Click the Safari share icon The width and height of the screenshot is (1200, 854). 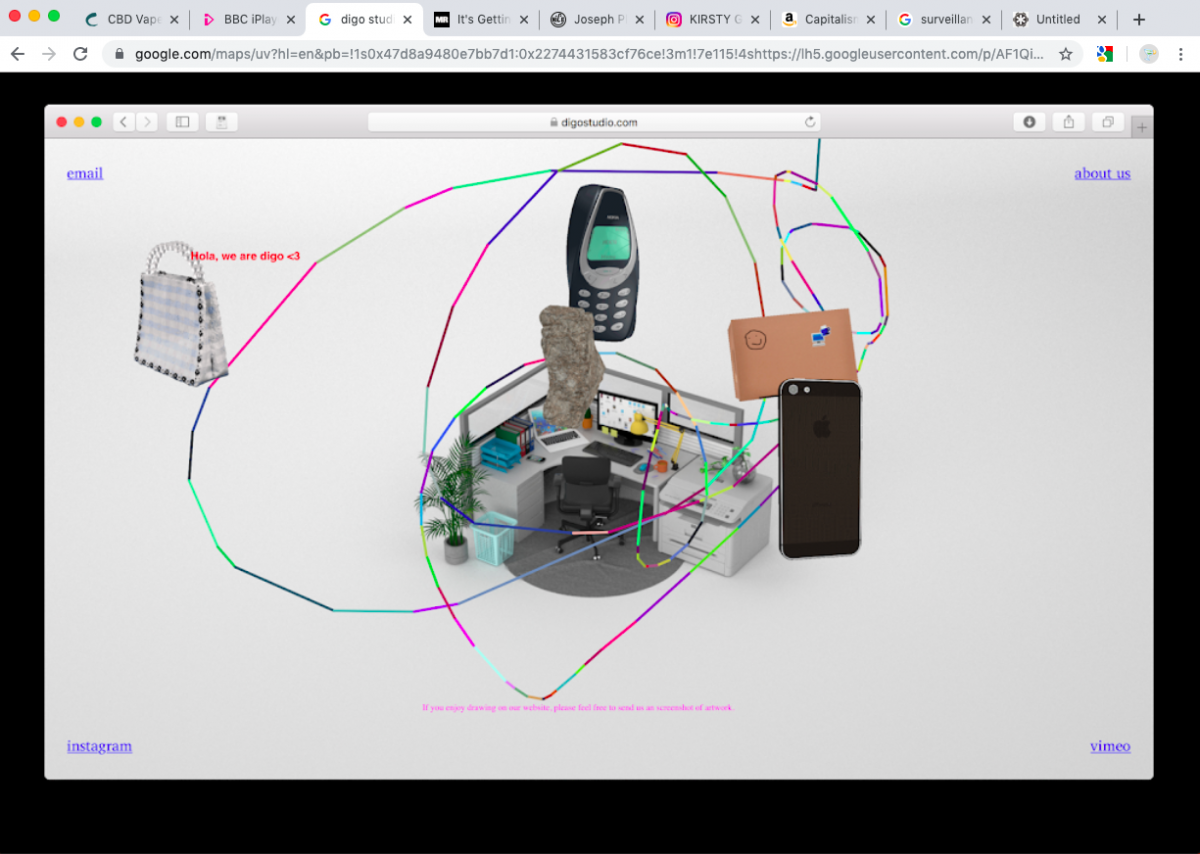pyautogui.click(x=1068, y=121)
